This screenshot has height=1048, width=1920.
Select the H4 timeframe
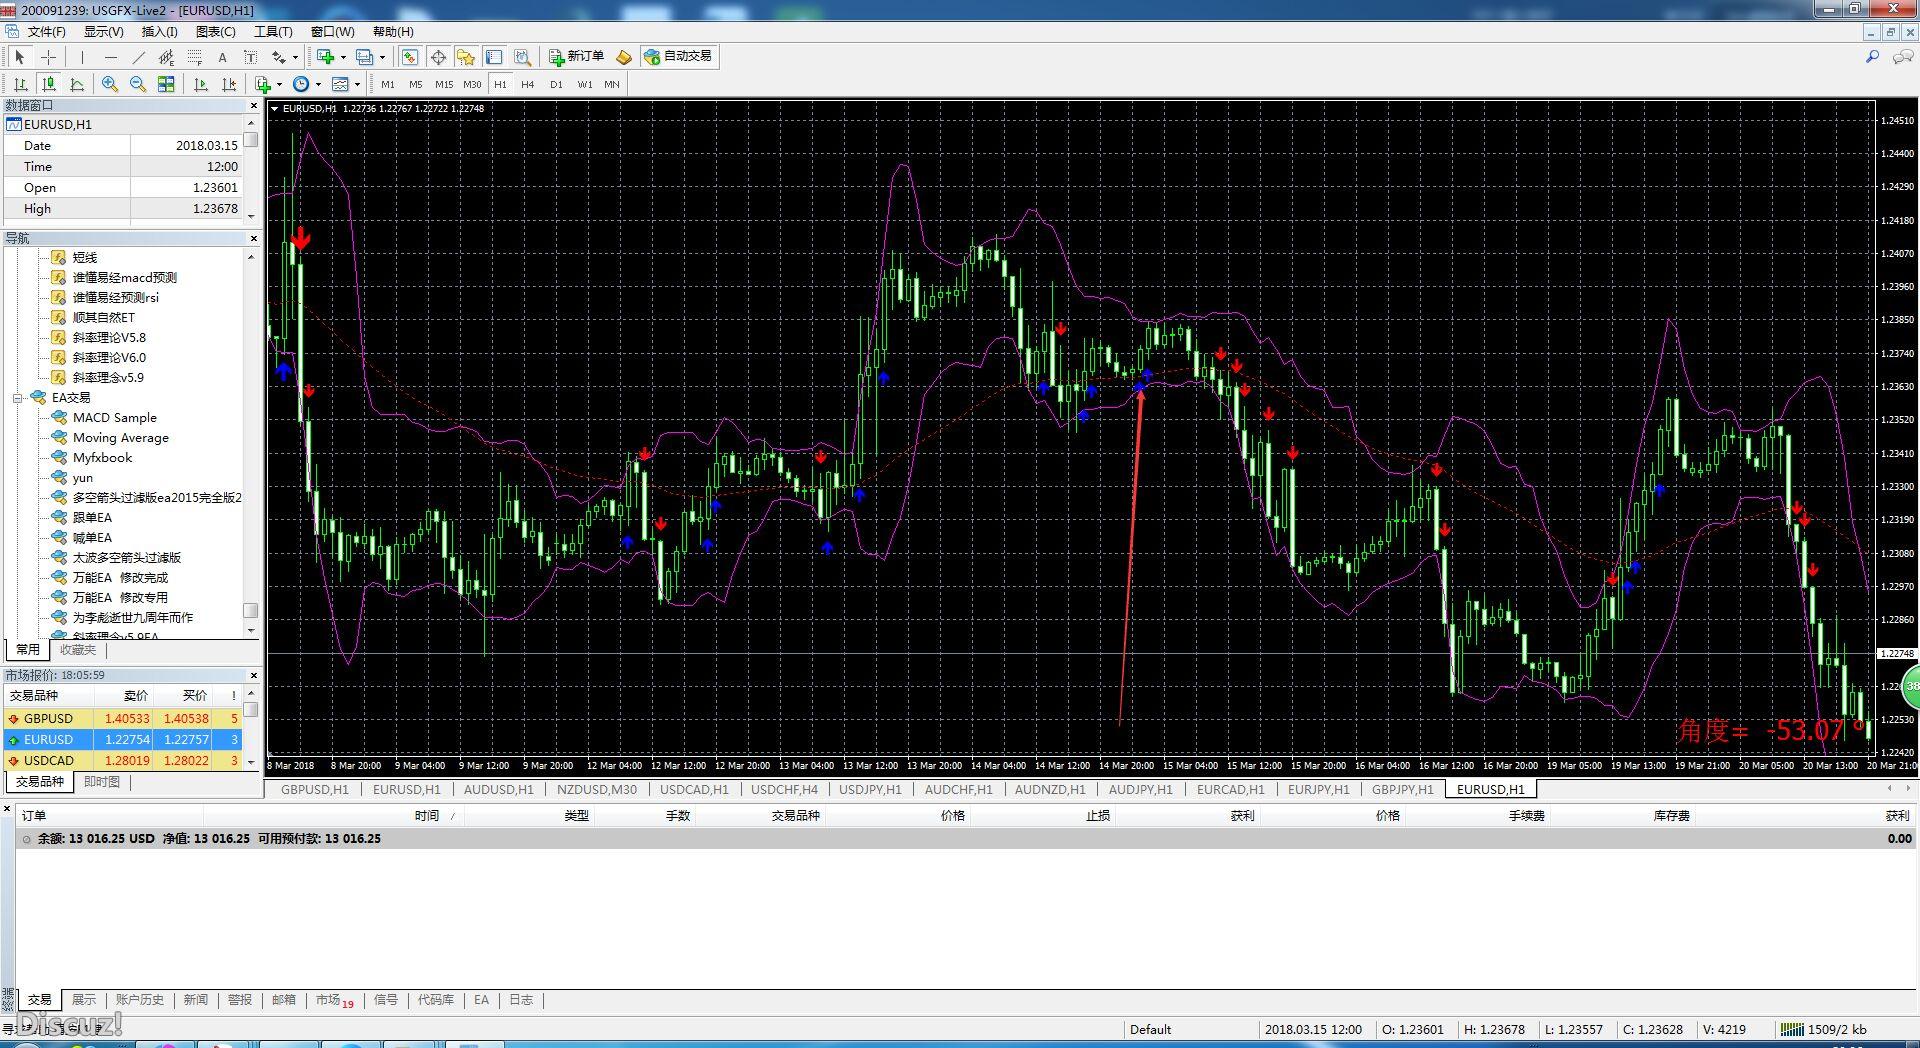pyautogui.click(x=528, y=84)
